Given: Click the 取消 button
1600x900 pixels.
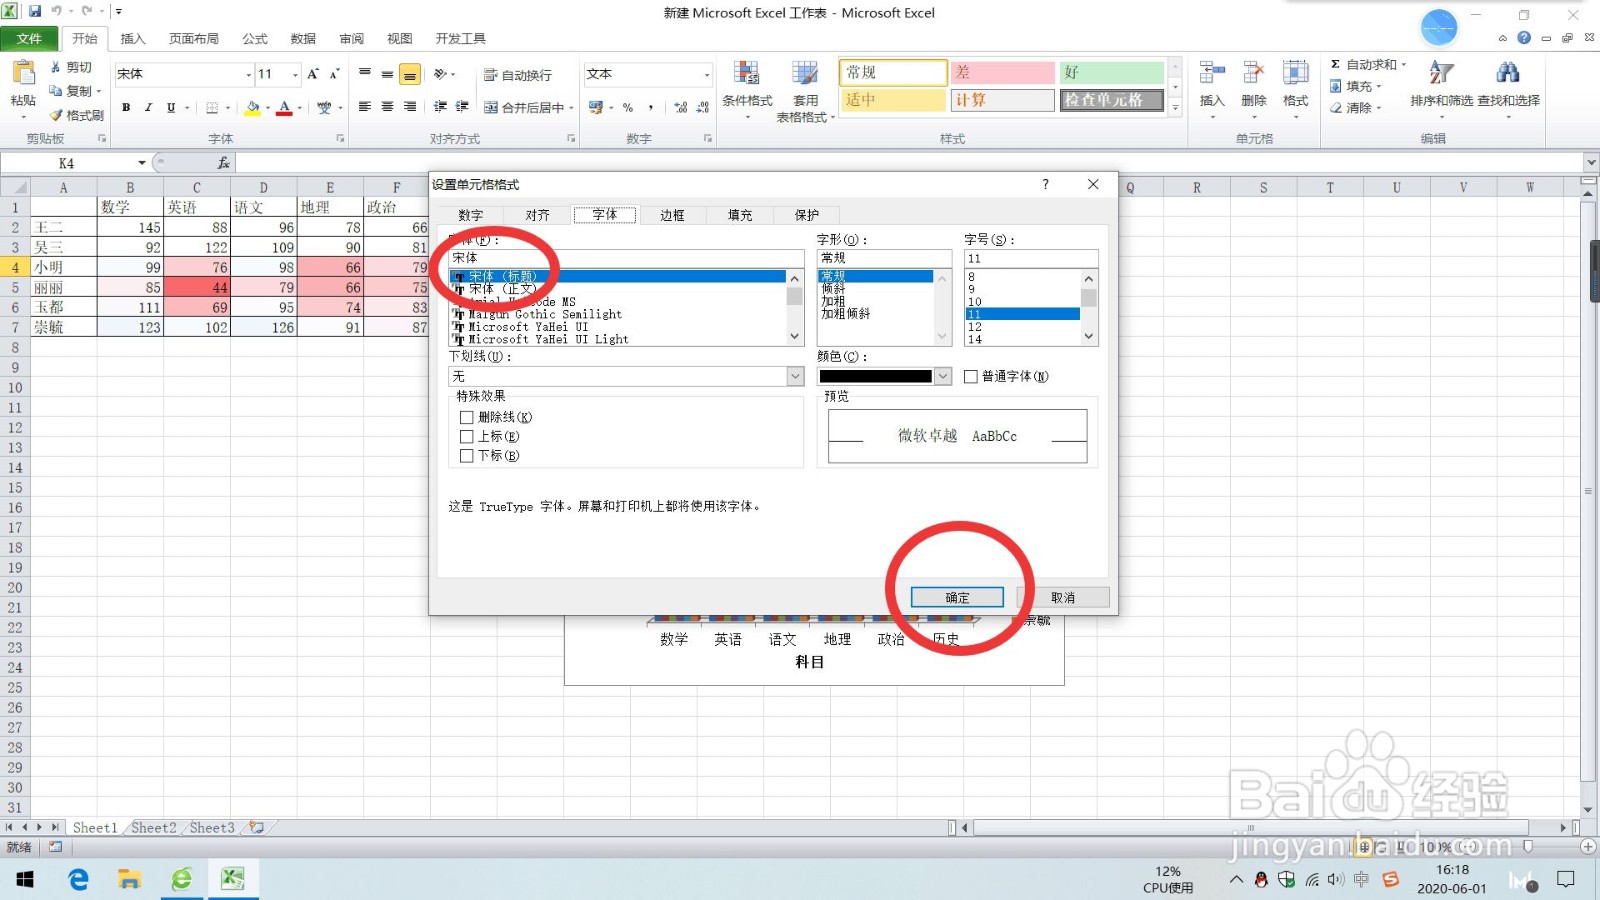Looking at the screenshot, I should [1063, 597].
